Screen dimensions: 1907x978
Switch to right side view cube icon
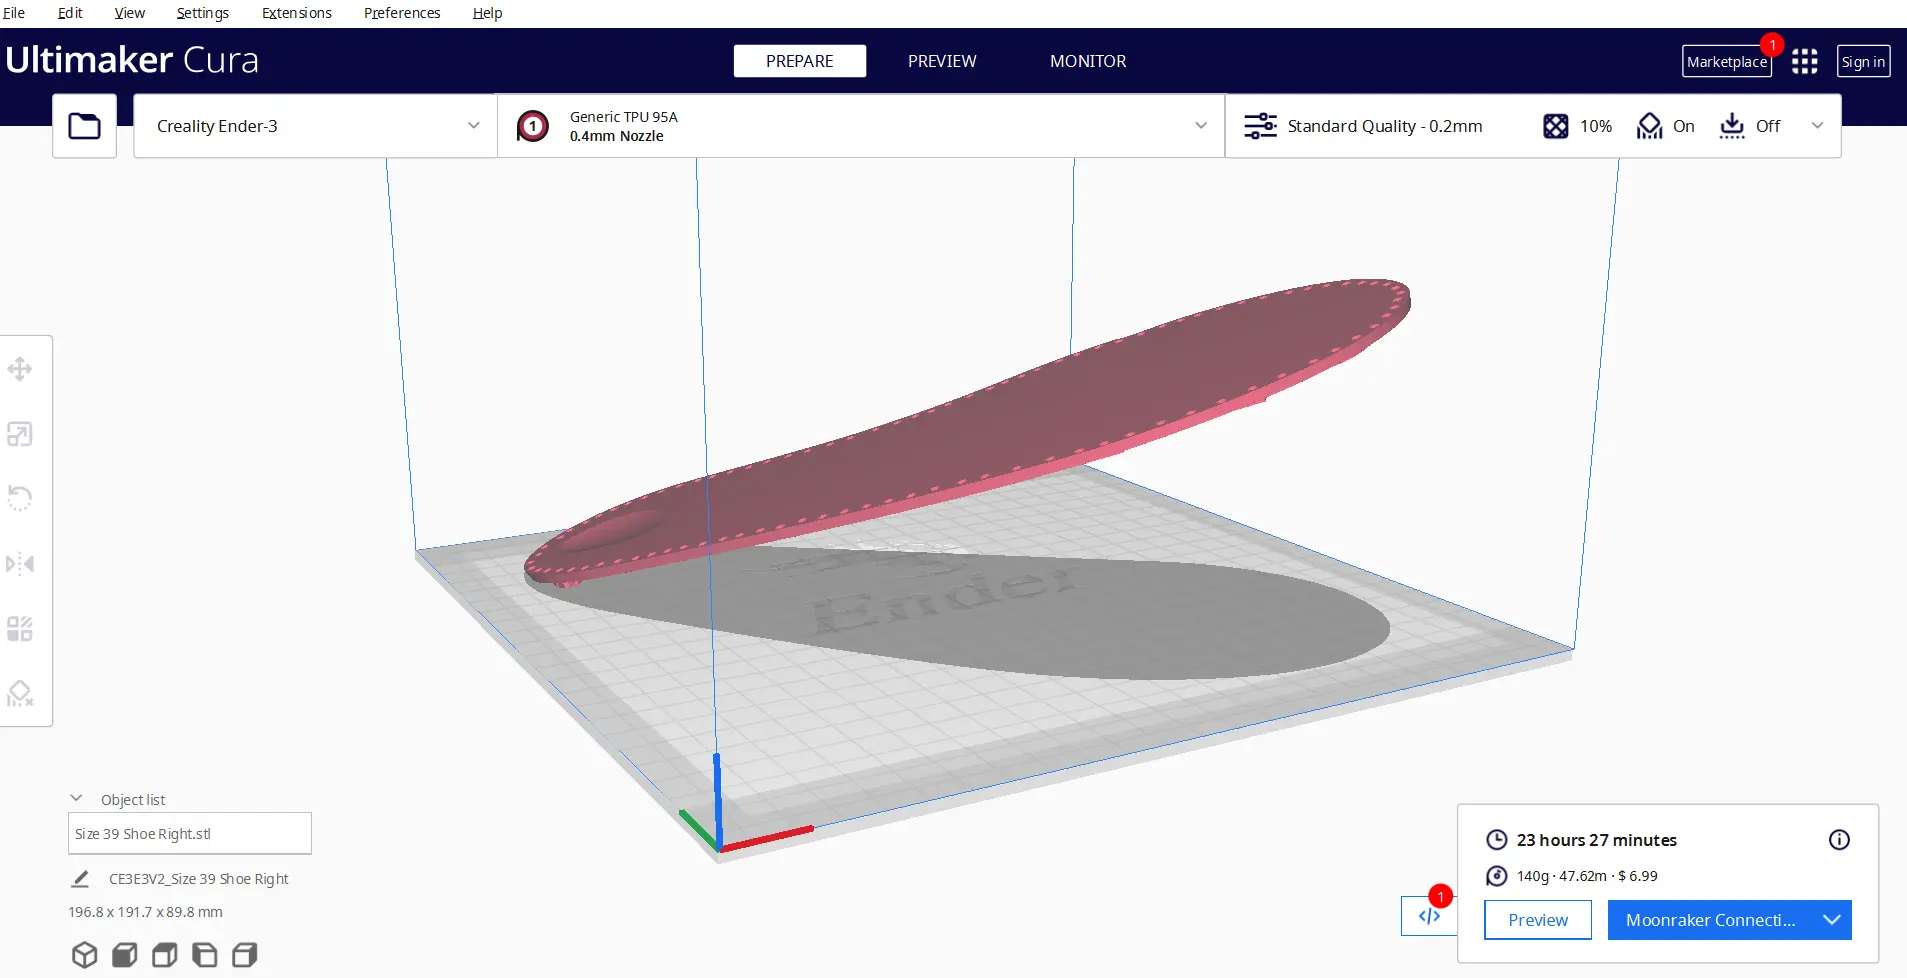245,955
